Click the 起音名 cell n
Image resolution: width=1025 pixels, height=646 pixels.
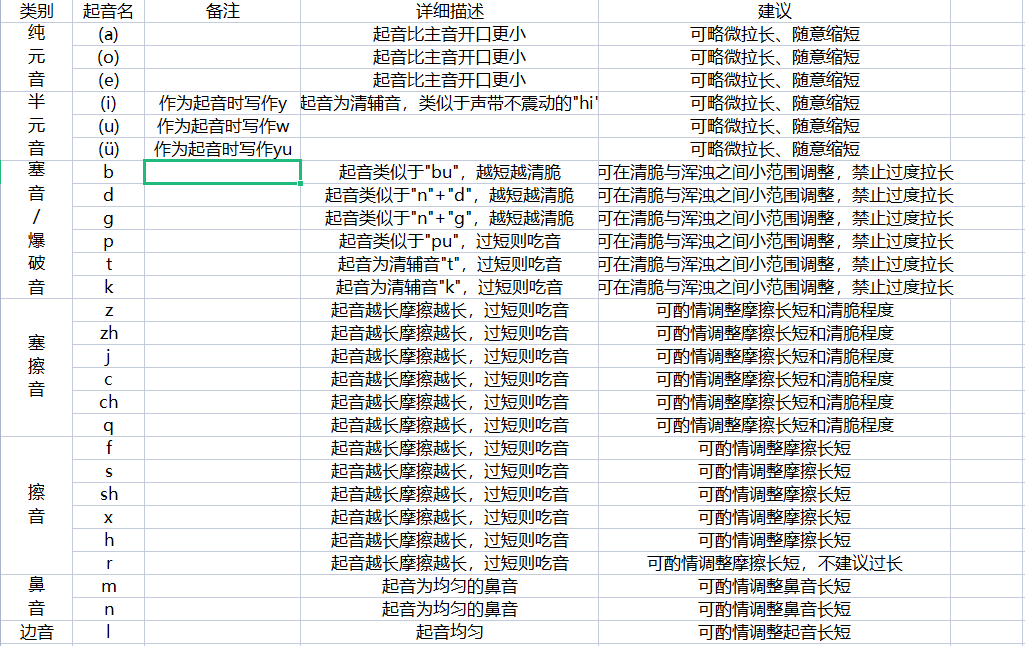pos(108,609)
